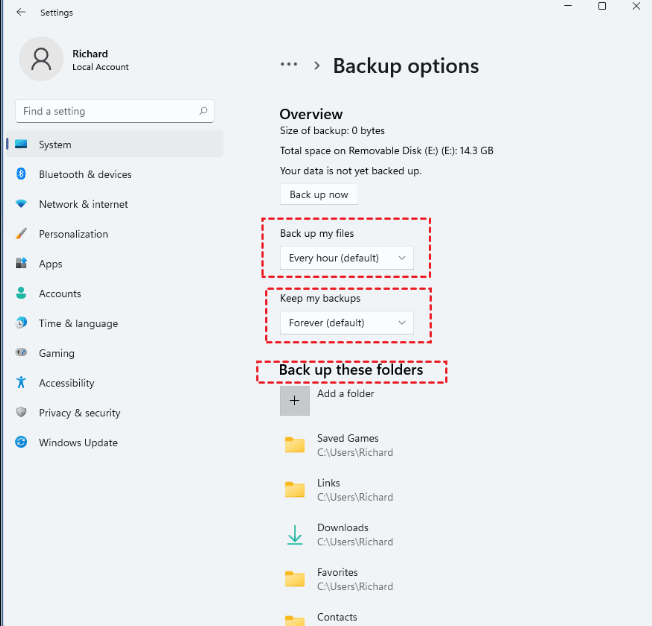652x626 pixels.
Task: Click Richard account name
Action: pos(90,54)
